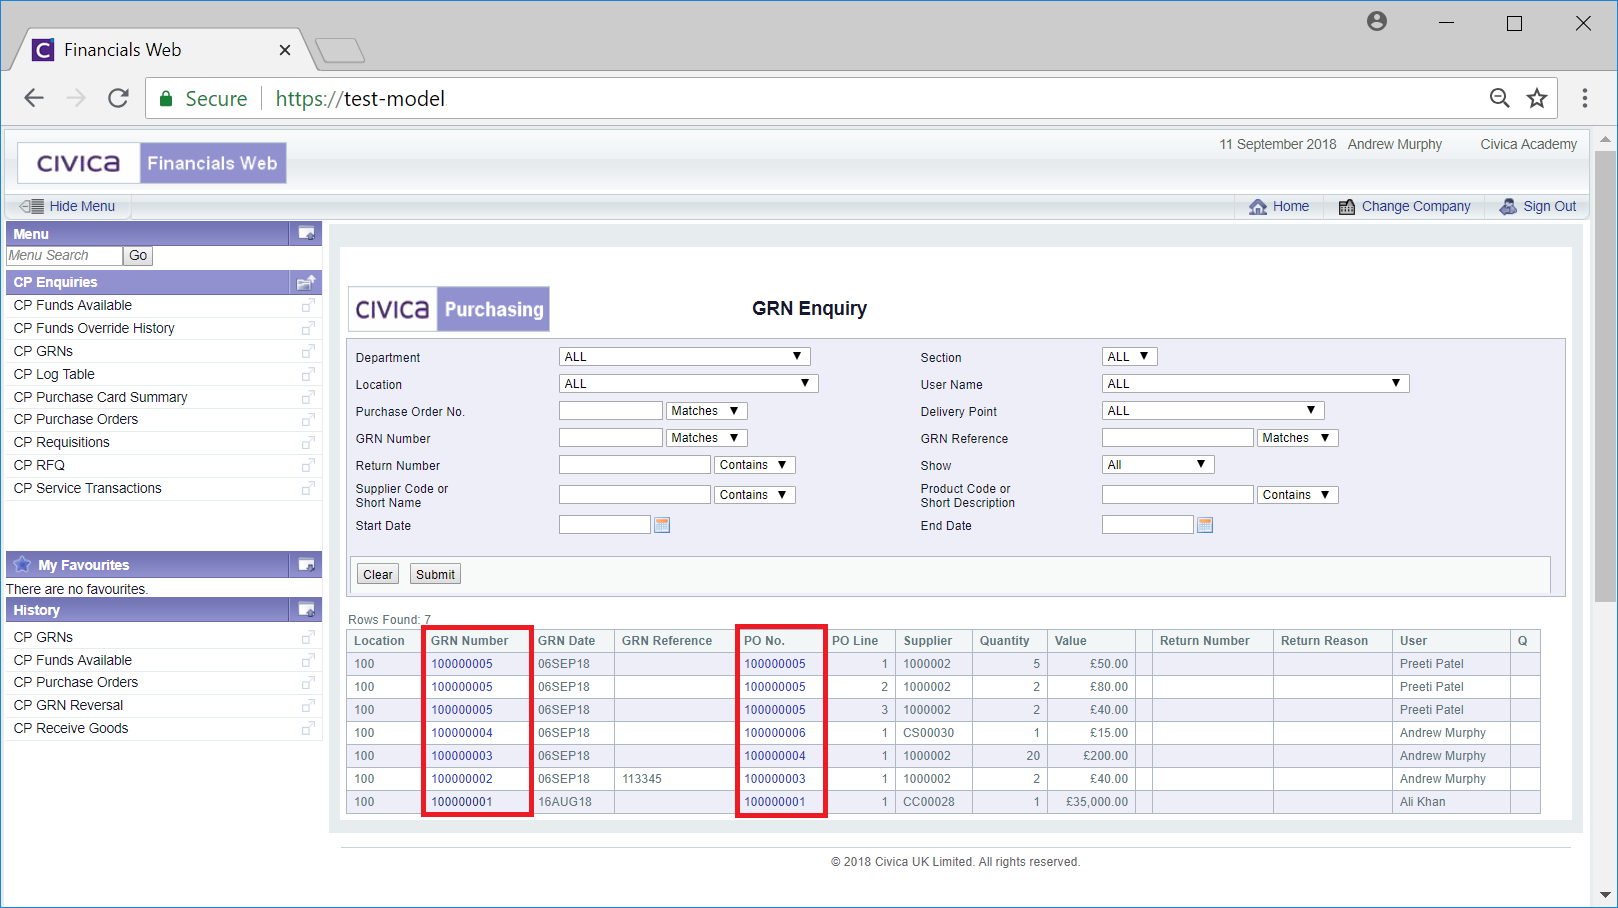This screenshot has height=908, width=1618.
Task: Expand the Department dropdown
Action: click(684, 357)
